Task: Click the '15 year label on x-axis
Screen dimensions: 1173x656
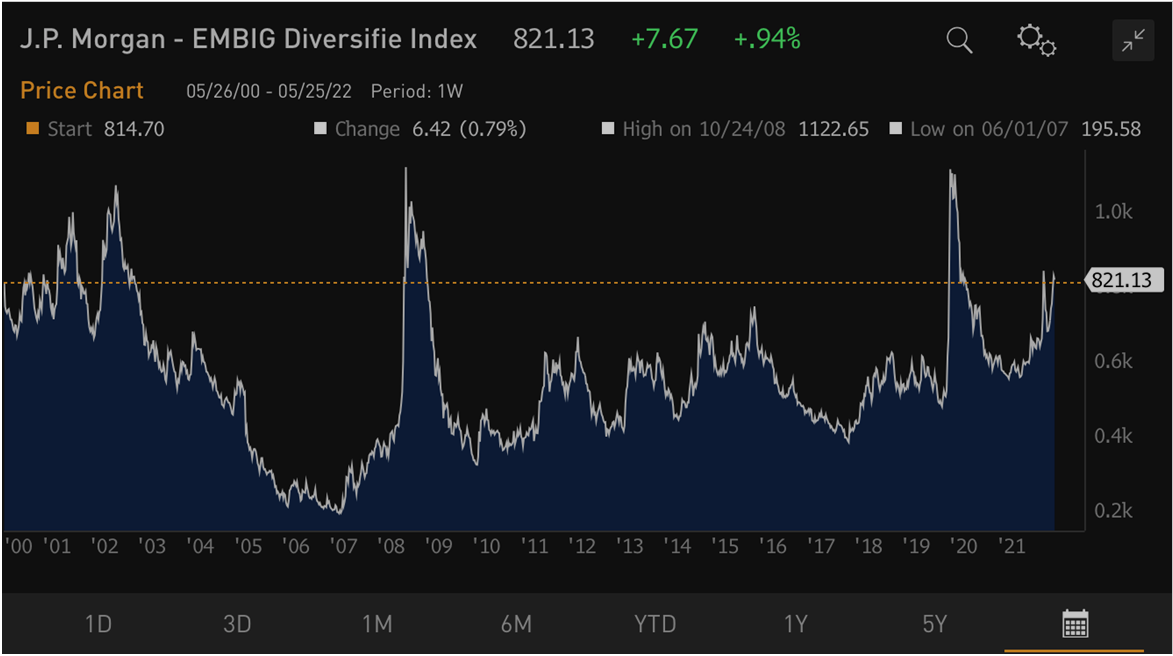Action: 725,546
